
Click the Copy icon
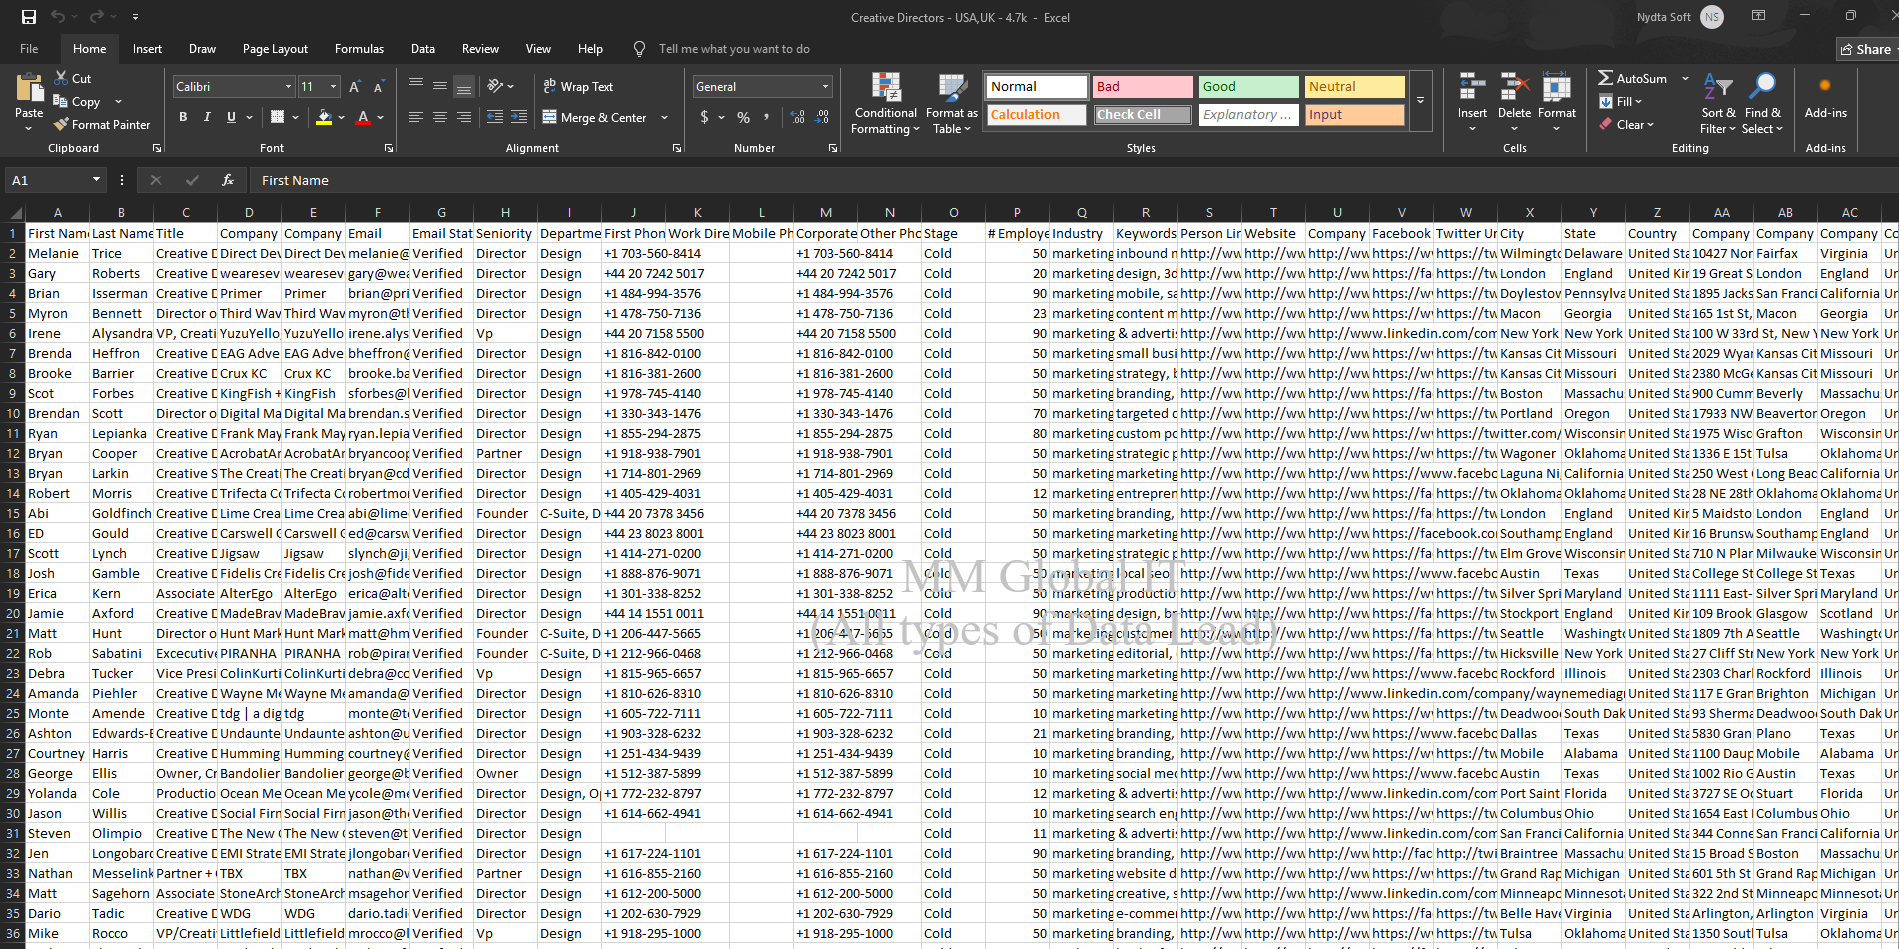[x=61, y=102]
